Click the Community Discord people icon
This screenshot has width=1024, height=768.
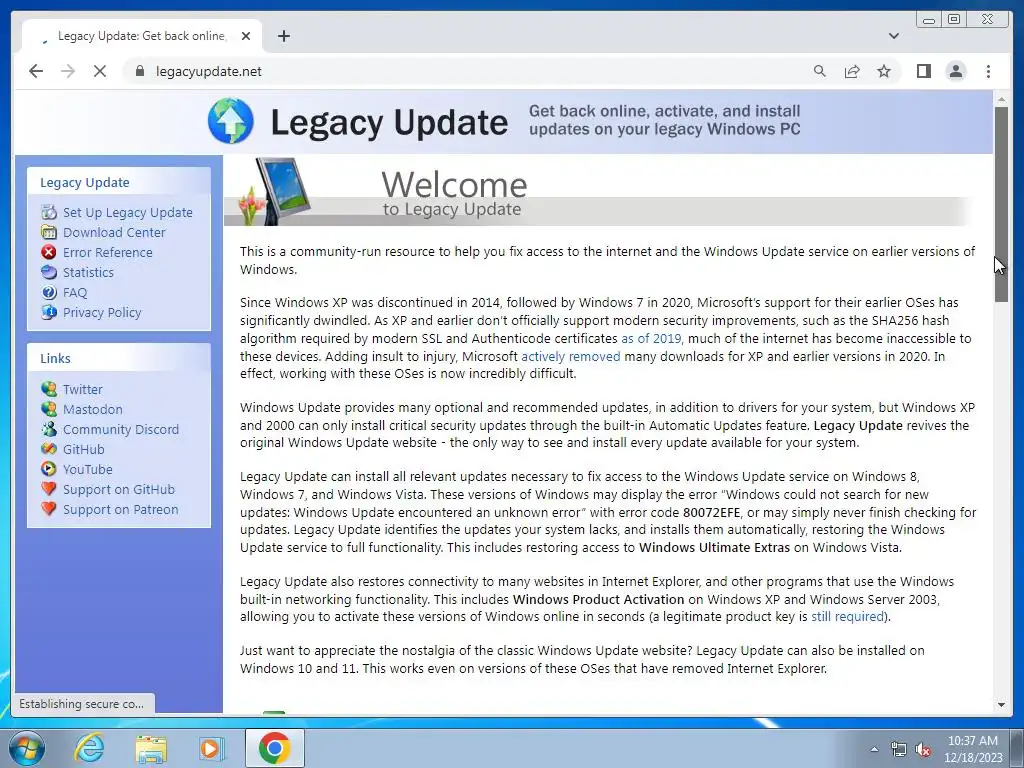pyautogui.click(x=49, y=429)
